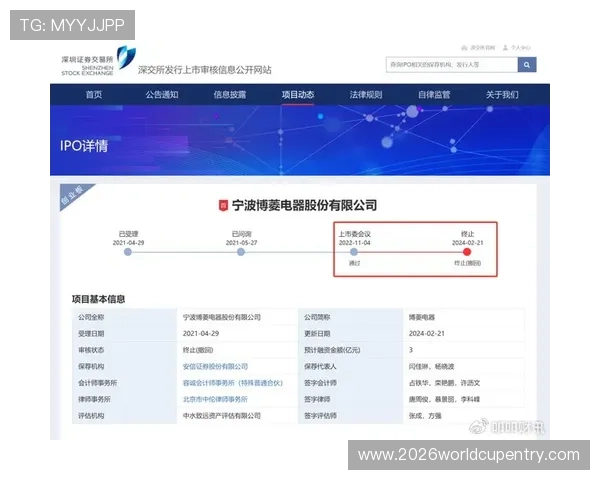
Task: Select the 更新日期 value 2024-02-21 in the table
Action: point(427,333)
